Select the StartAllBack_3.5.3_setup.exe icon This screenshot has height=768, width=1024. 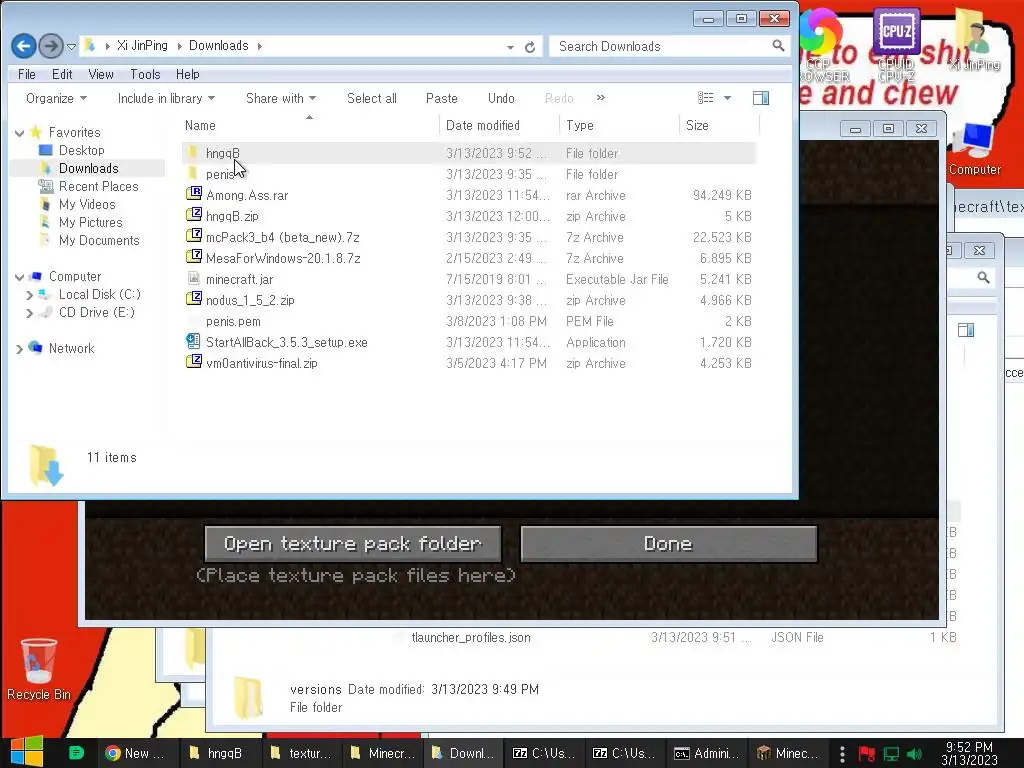click(x=193, y=341)
